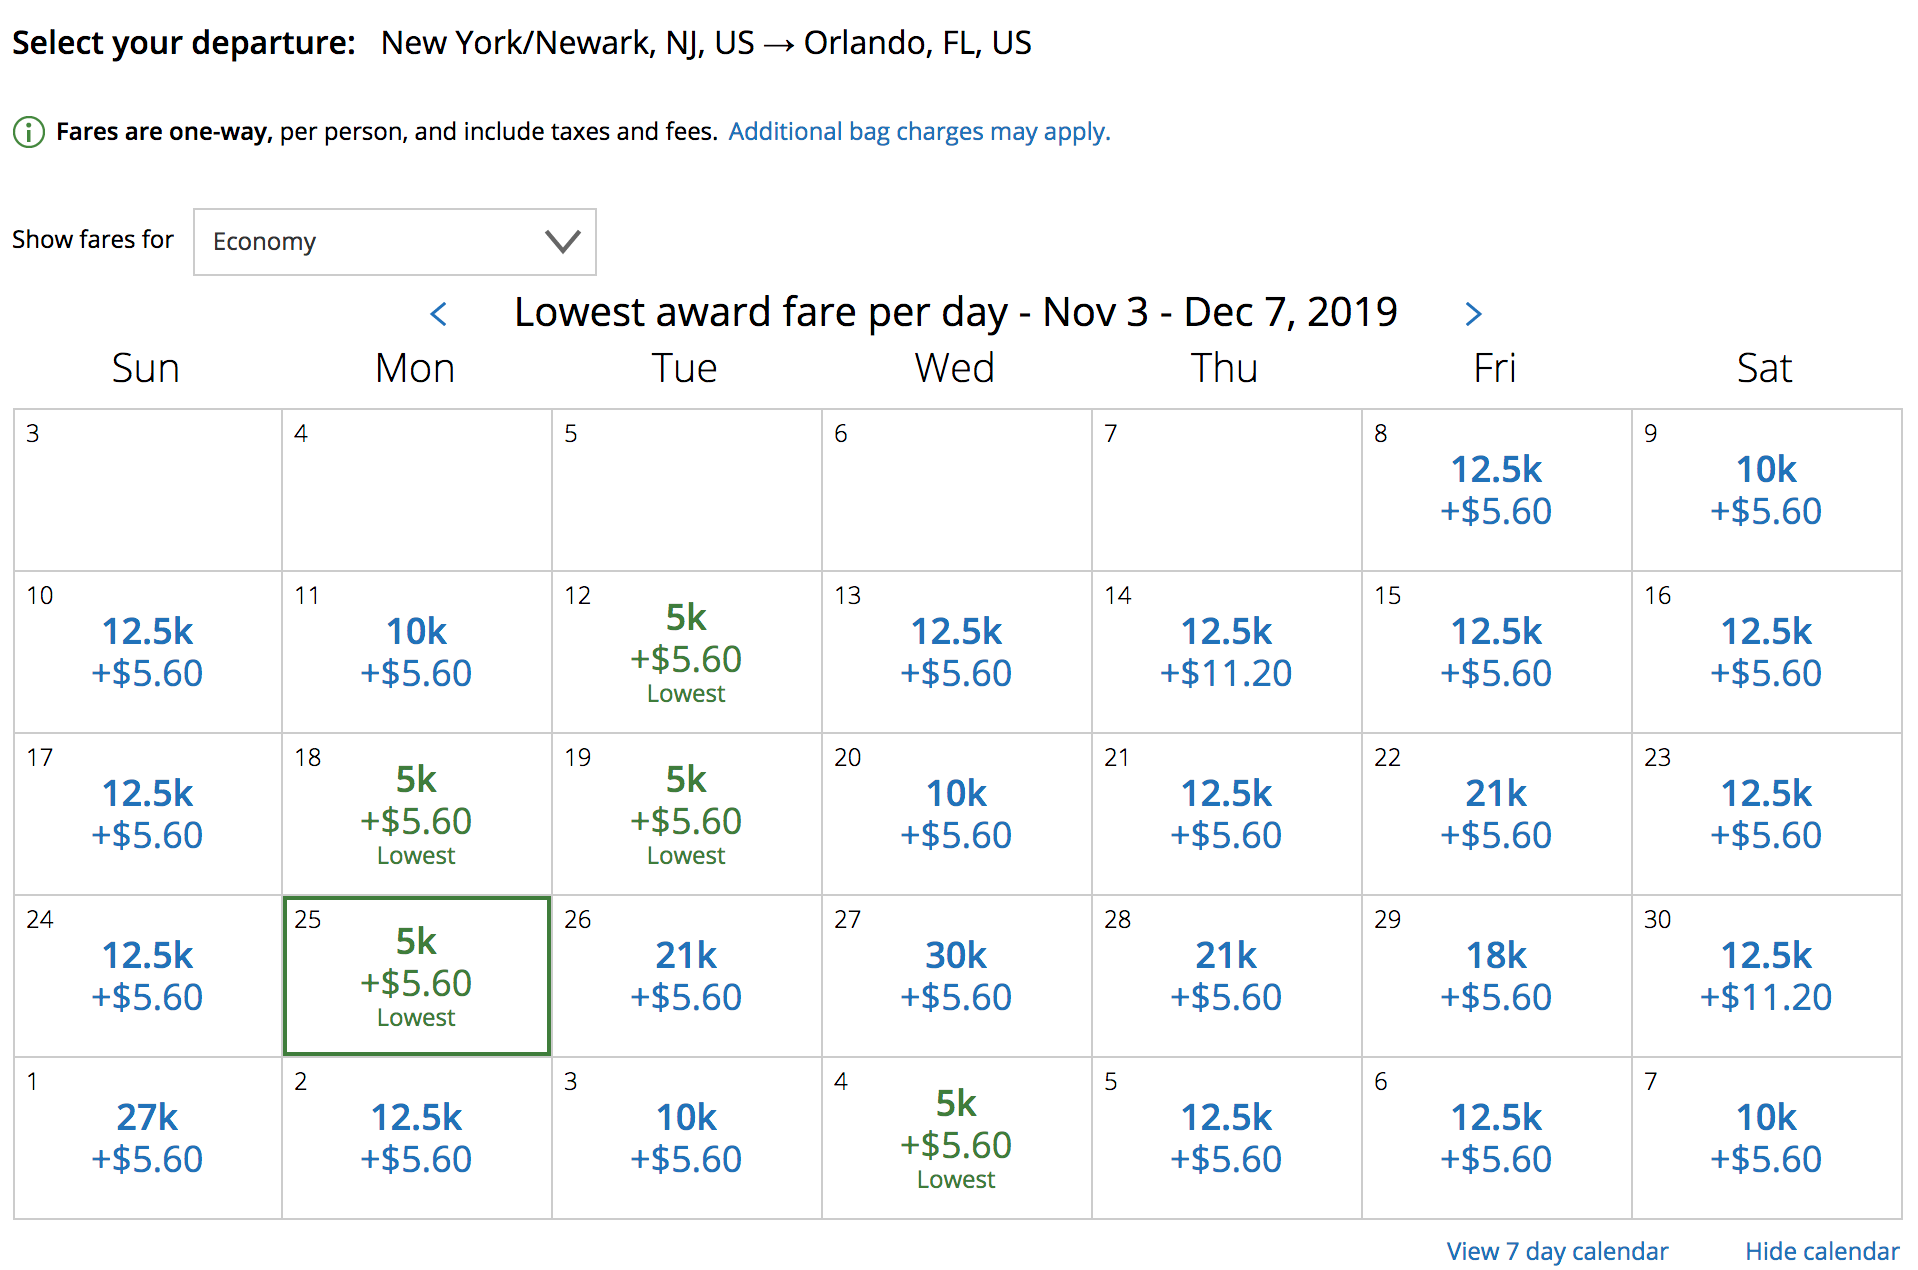1918x1270 pixels.
Task: Choose December 4 5k lowest fare
Action: (x=957, y=1138)
